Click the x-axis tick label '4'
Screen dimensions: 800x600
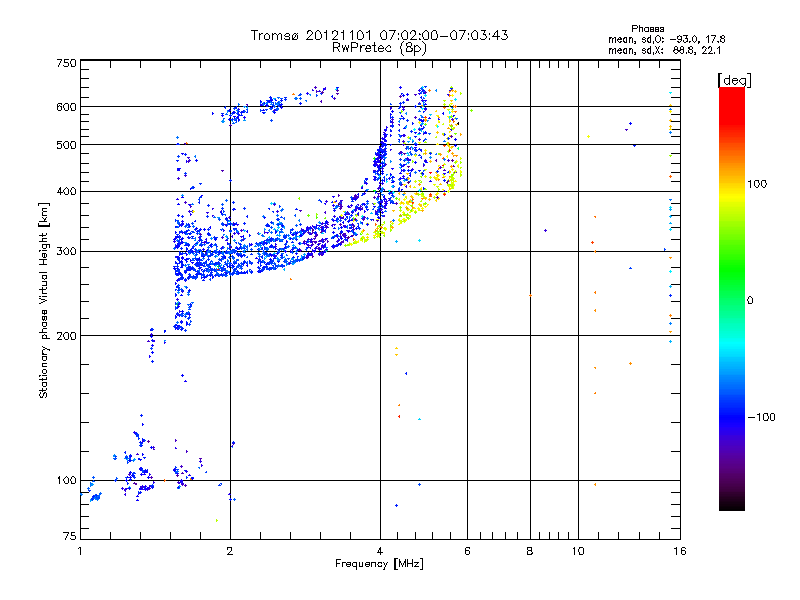point(380,551)
